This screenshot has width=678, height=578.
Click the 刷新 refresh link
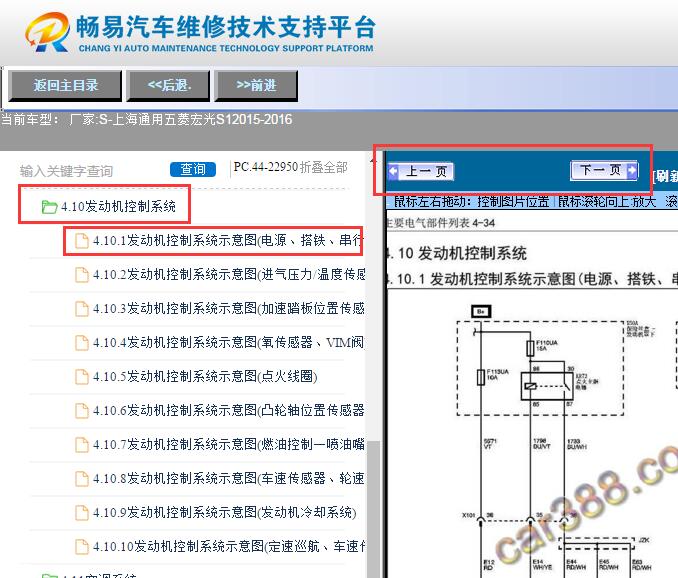[x=665, y=176]
